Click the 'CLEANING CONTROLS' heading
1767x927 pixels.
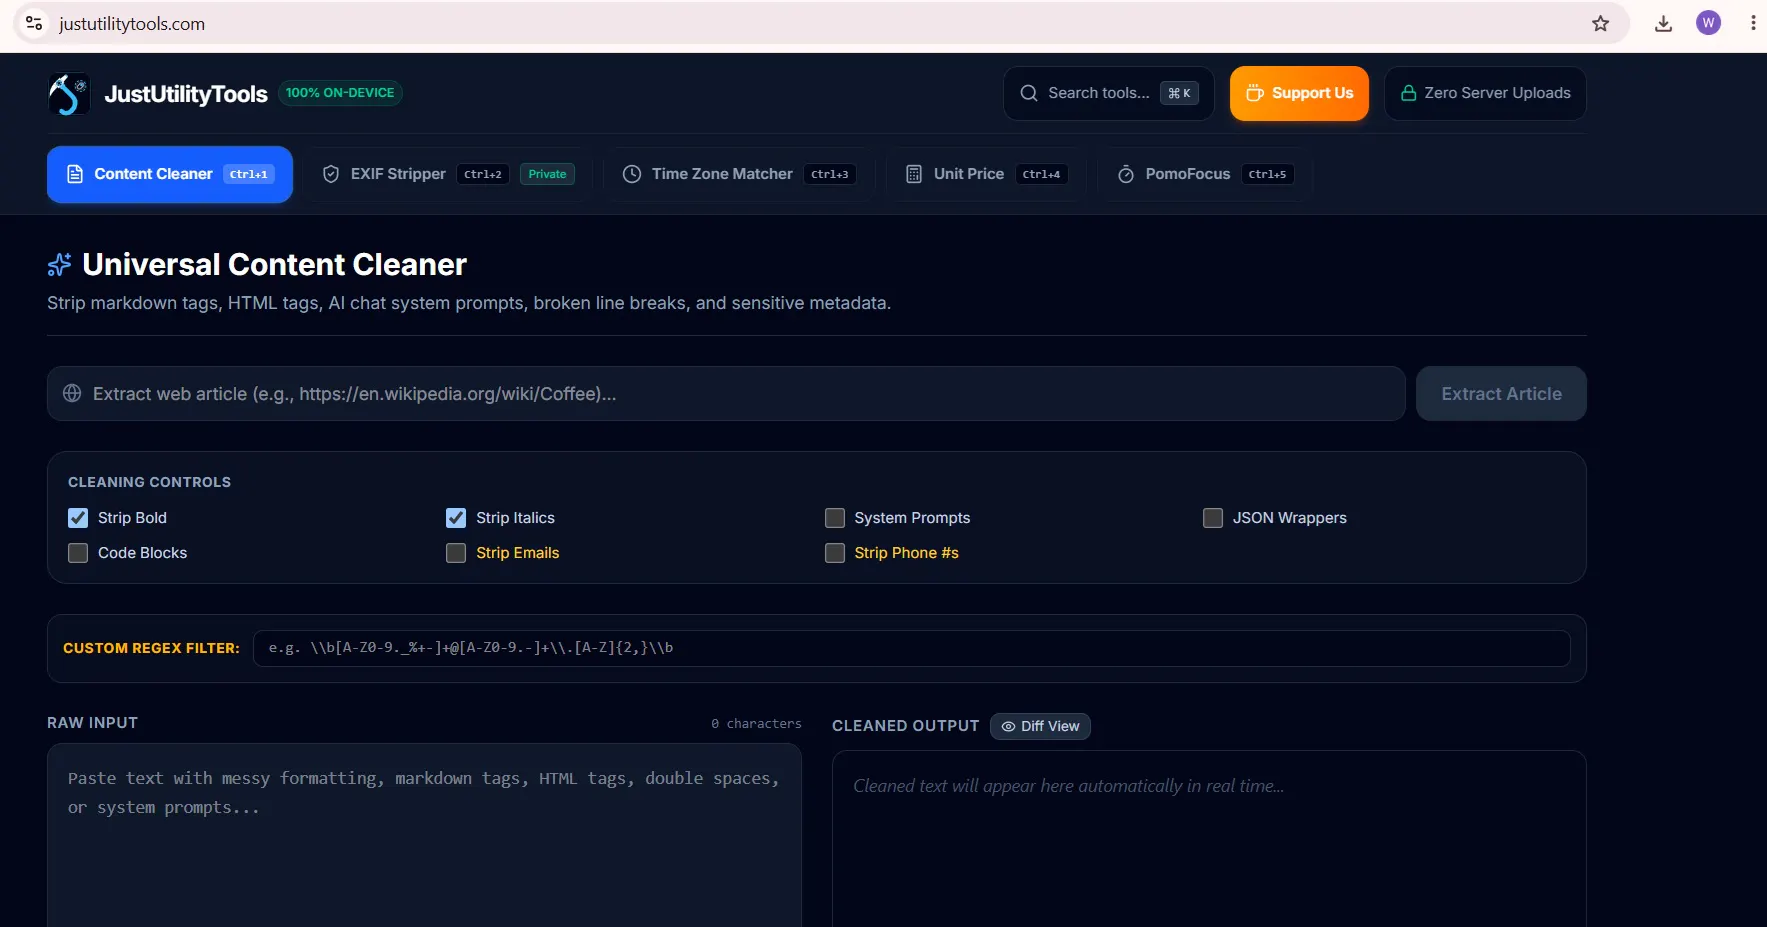coord(149,482)
